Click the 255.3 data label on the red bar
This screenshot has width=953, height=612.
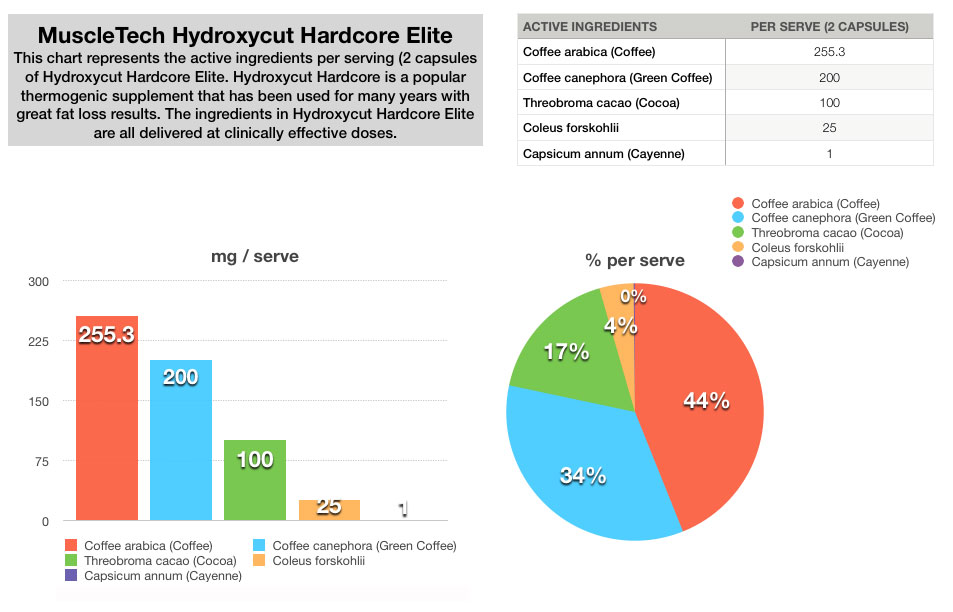[107, 334]
